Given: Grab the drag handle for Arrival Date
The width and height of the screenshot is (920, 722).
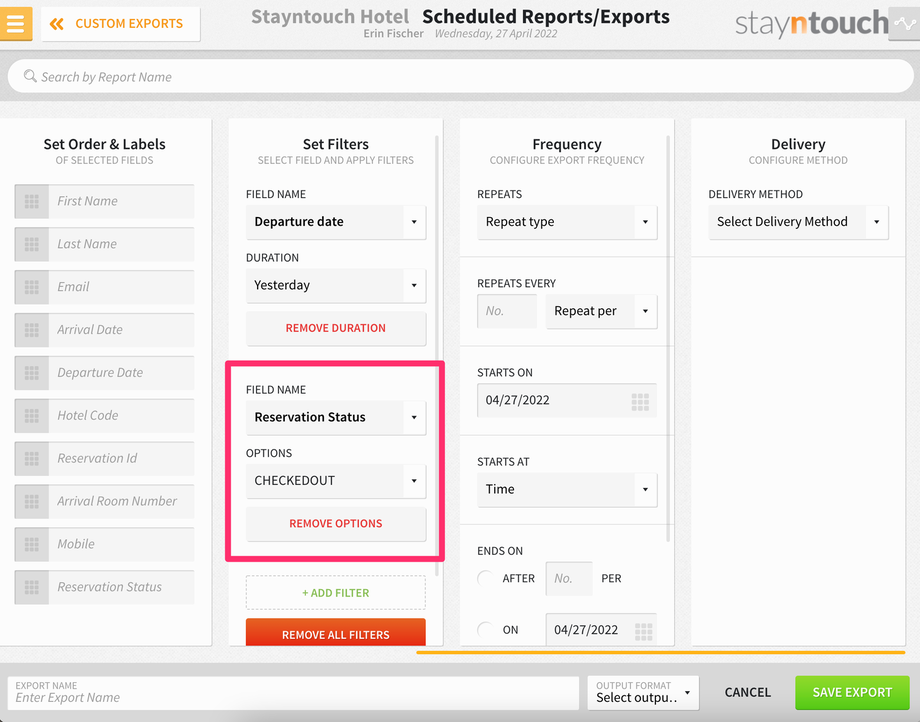Looking at the screenshot, I should 32,330.
